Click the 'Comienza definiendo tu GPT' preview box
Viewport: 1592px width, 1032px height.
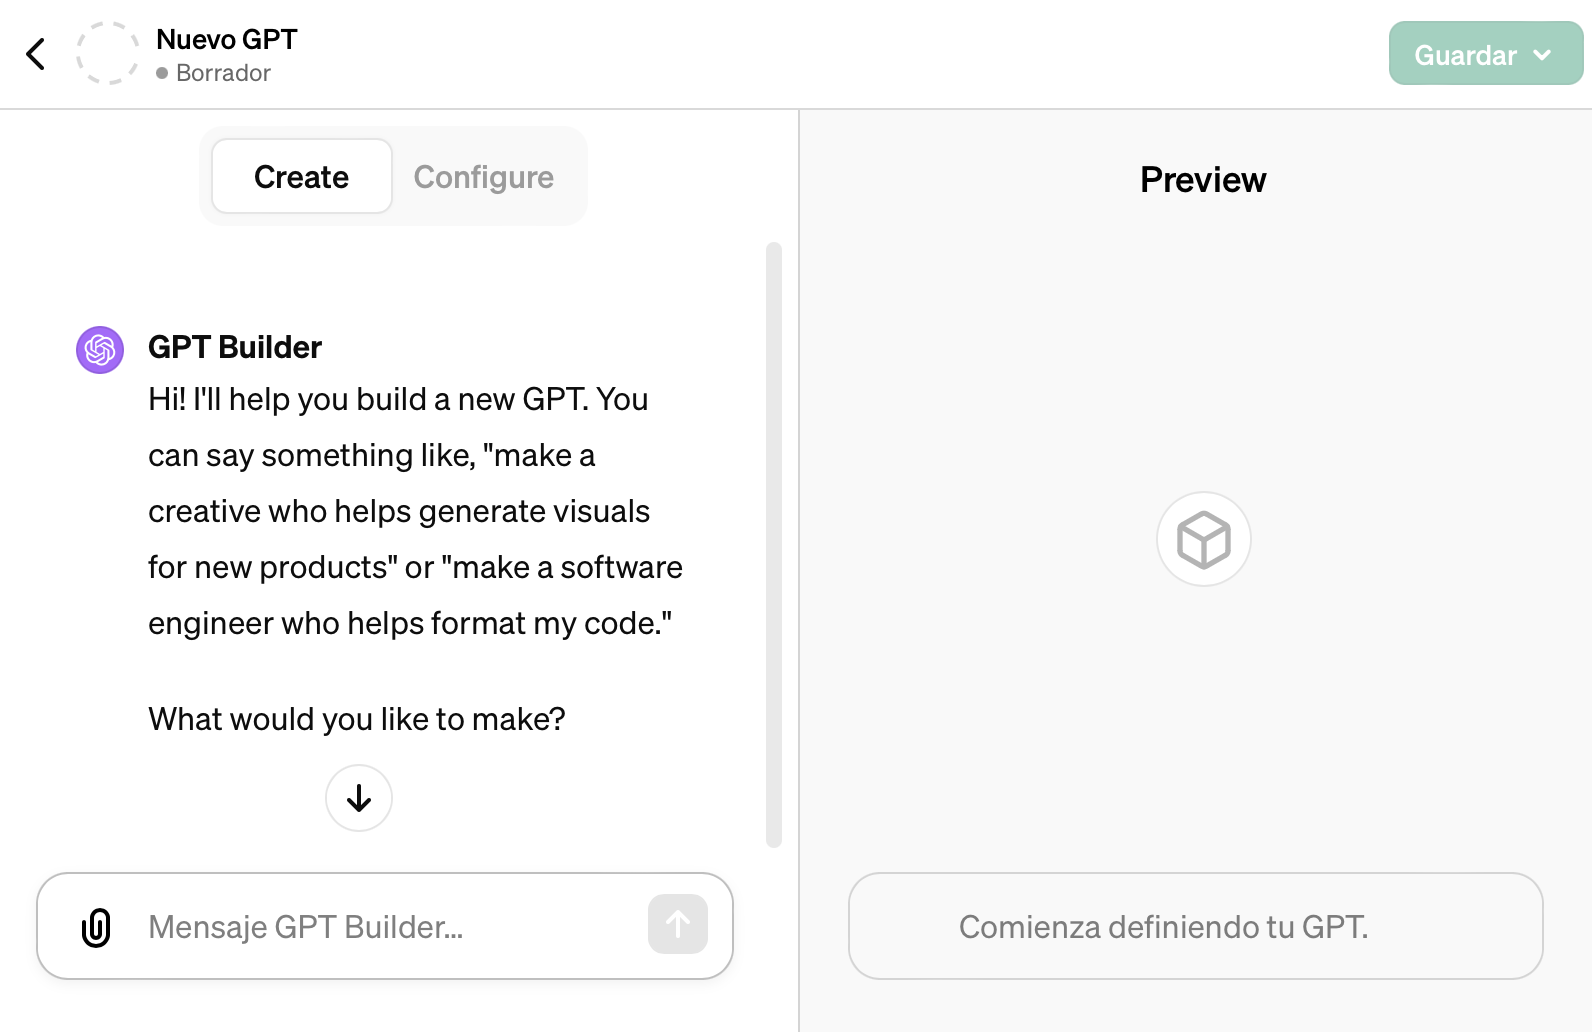point(1195,926)
